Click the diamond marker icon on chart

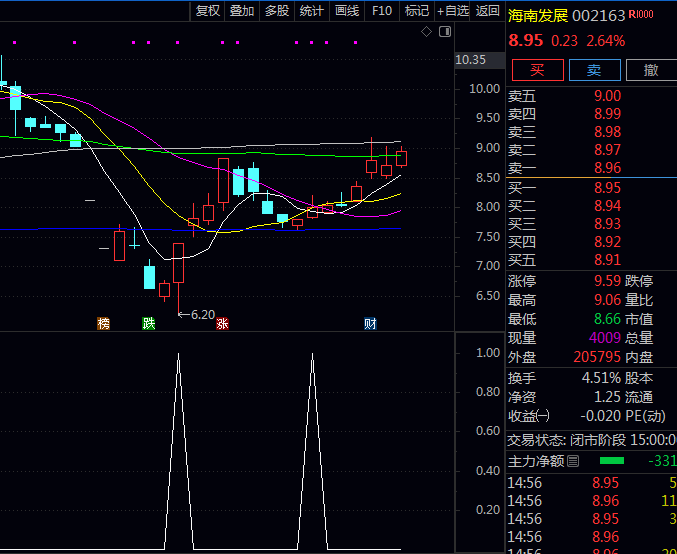point(426,32)
